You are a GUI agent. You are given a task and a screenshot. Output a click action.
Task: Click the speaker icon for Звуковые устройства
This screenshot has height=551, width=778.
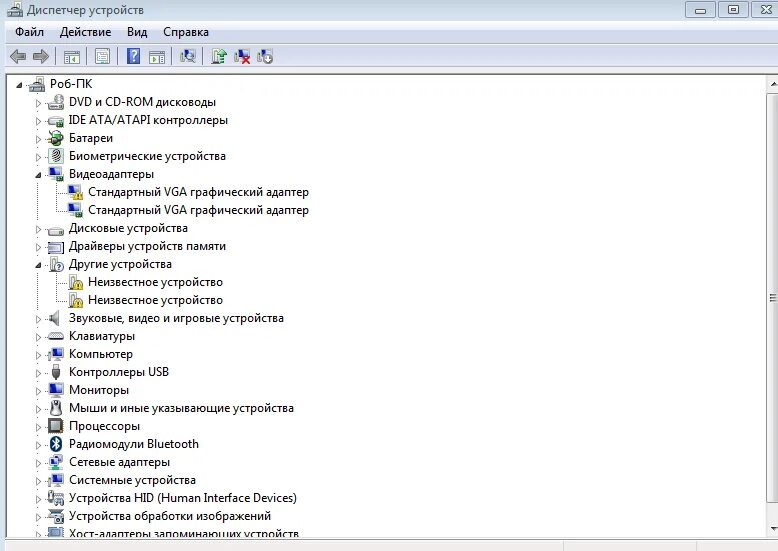point(55,318)
